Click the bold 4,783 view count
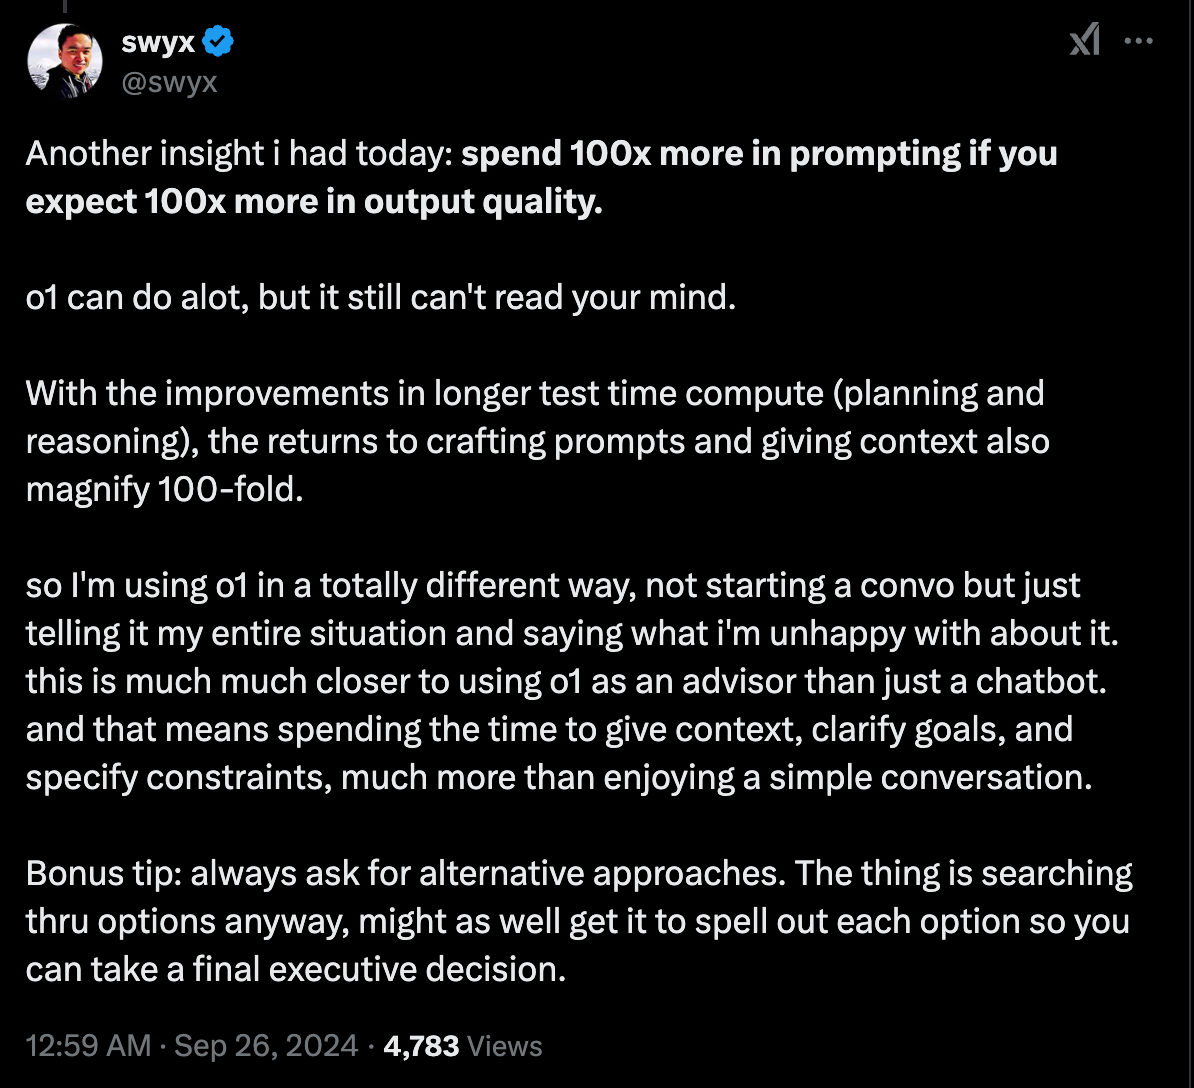This screenshot has height=1088, width=1194. (x=419, y=1045)
